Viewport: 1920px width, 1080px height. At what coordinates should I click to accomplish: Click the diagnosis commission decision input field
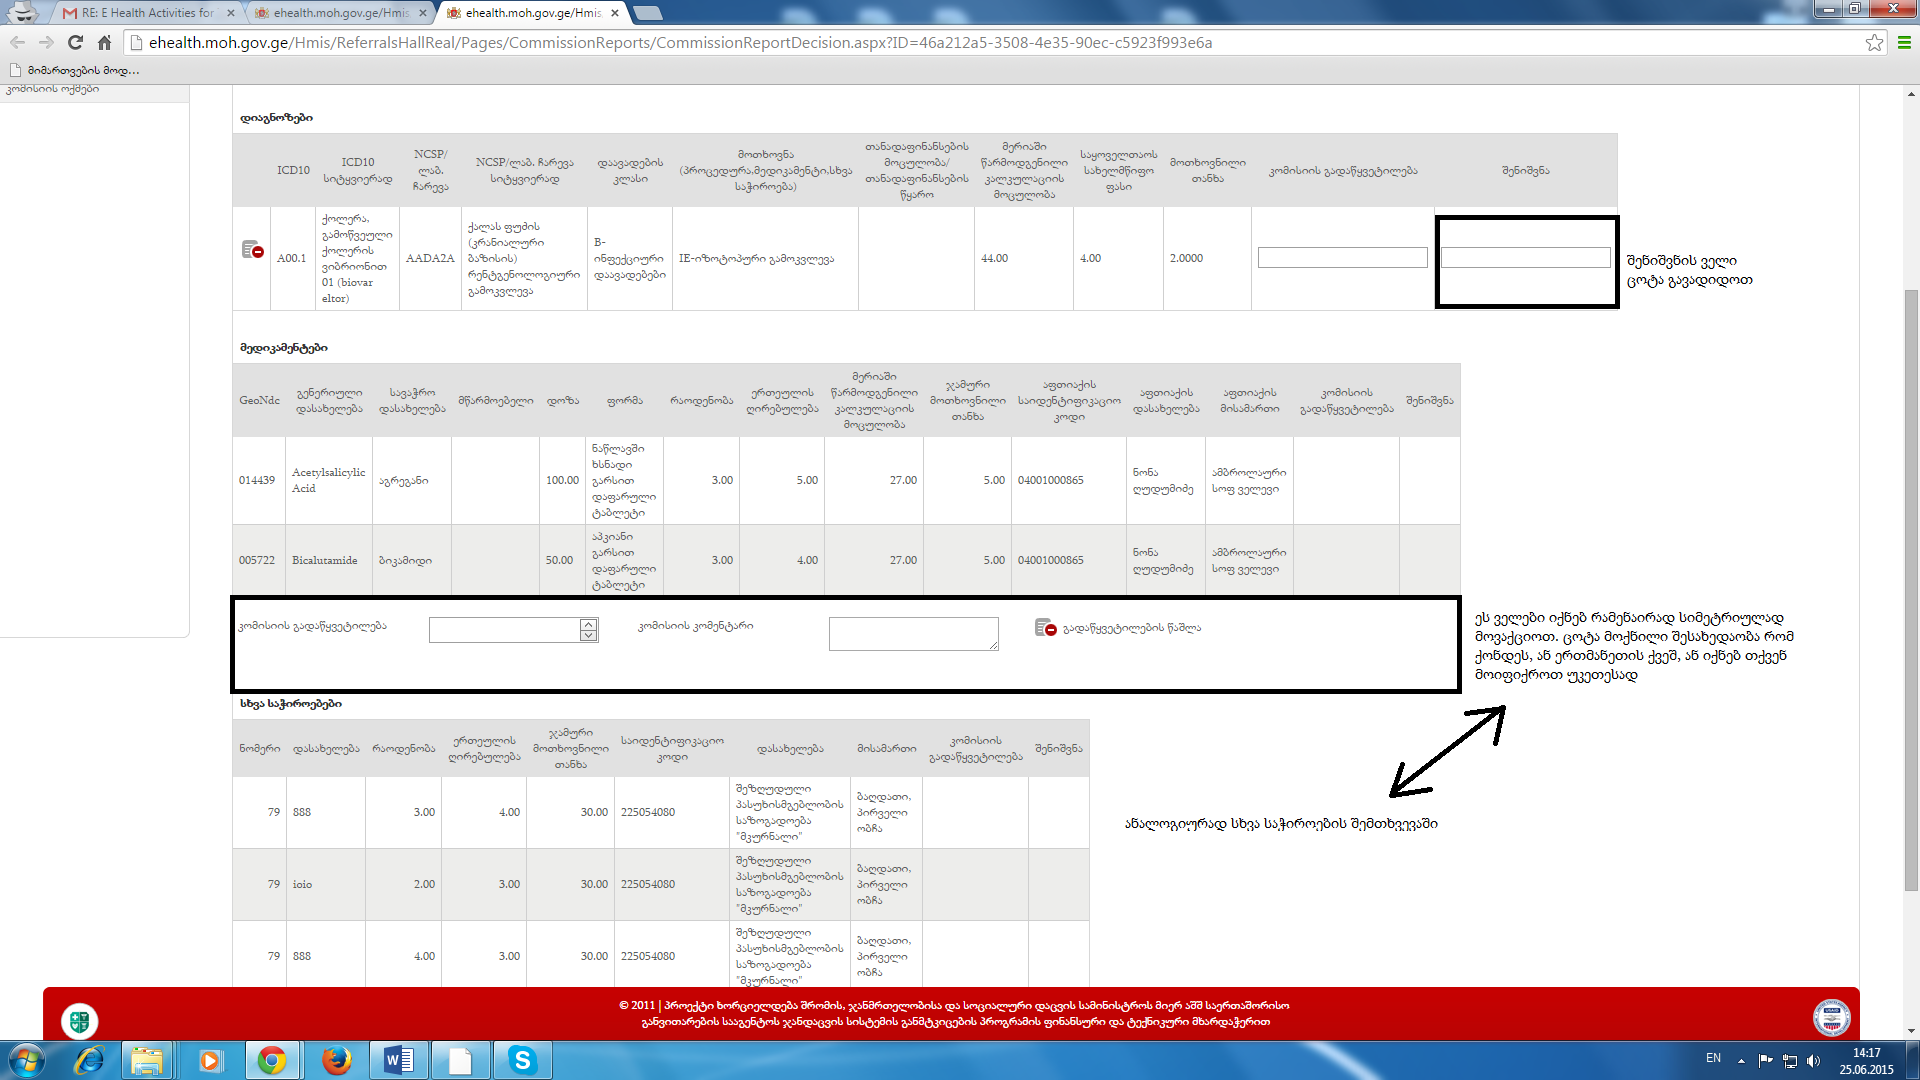(1342, 258)
